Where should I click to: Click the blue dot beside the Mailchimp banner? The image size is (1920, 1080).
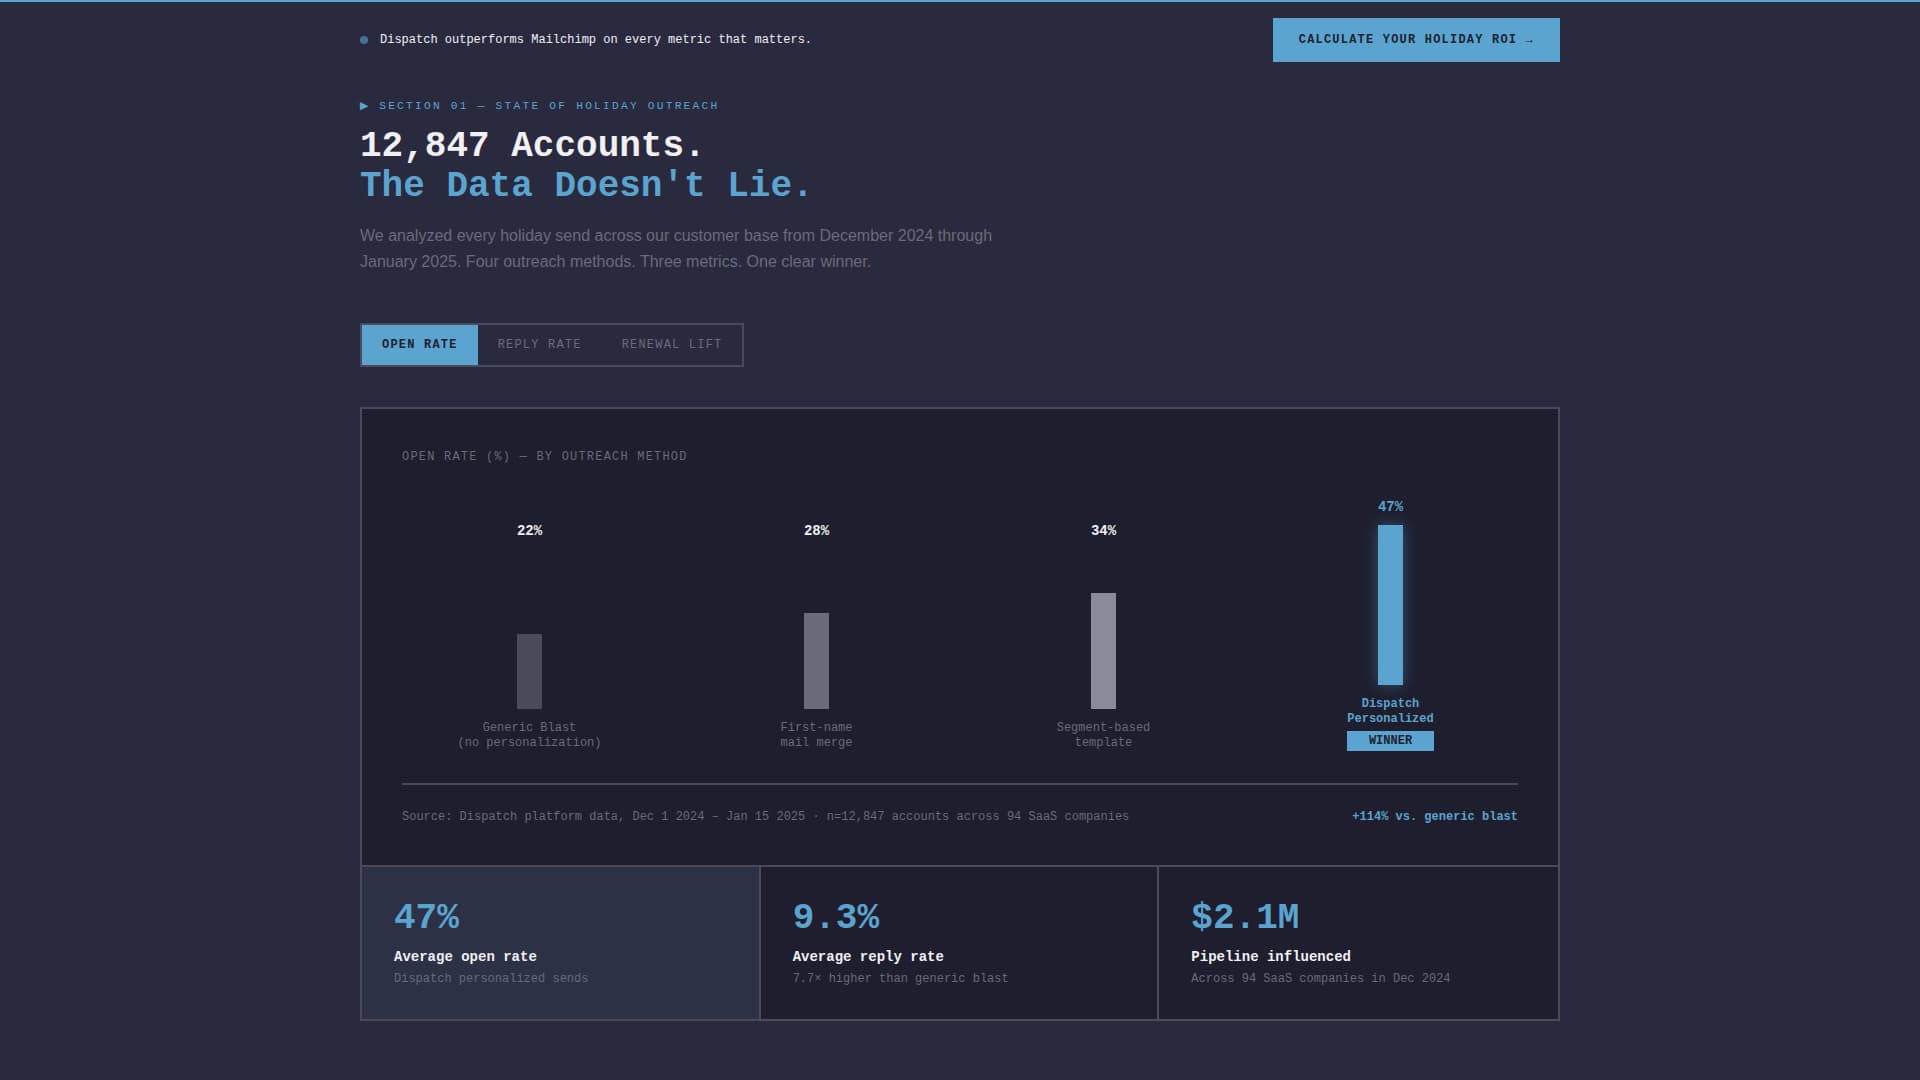tap(364, 40)
